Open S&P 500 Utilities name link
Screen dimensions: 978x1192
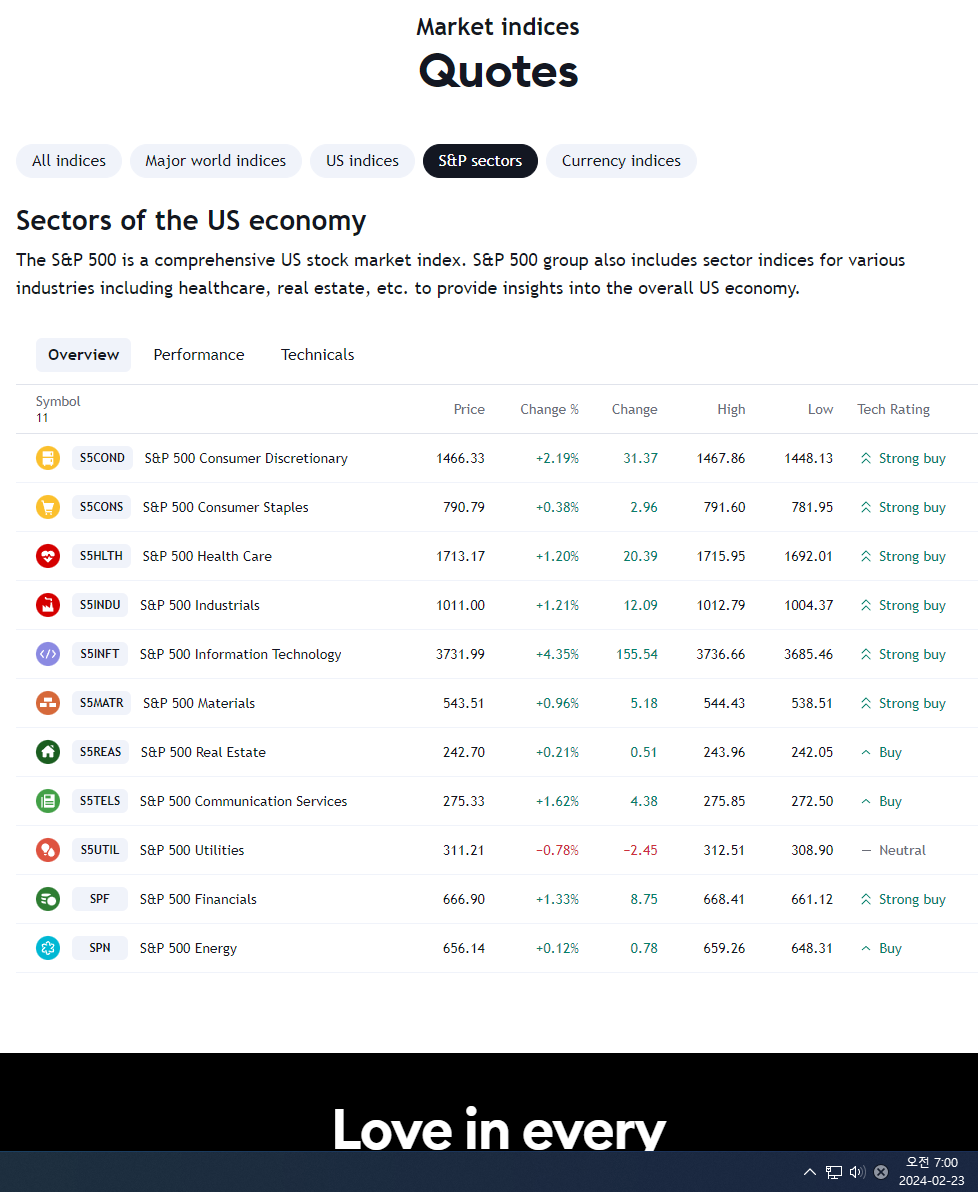(192, 850)
